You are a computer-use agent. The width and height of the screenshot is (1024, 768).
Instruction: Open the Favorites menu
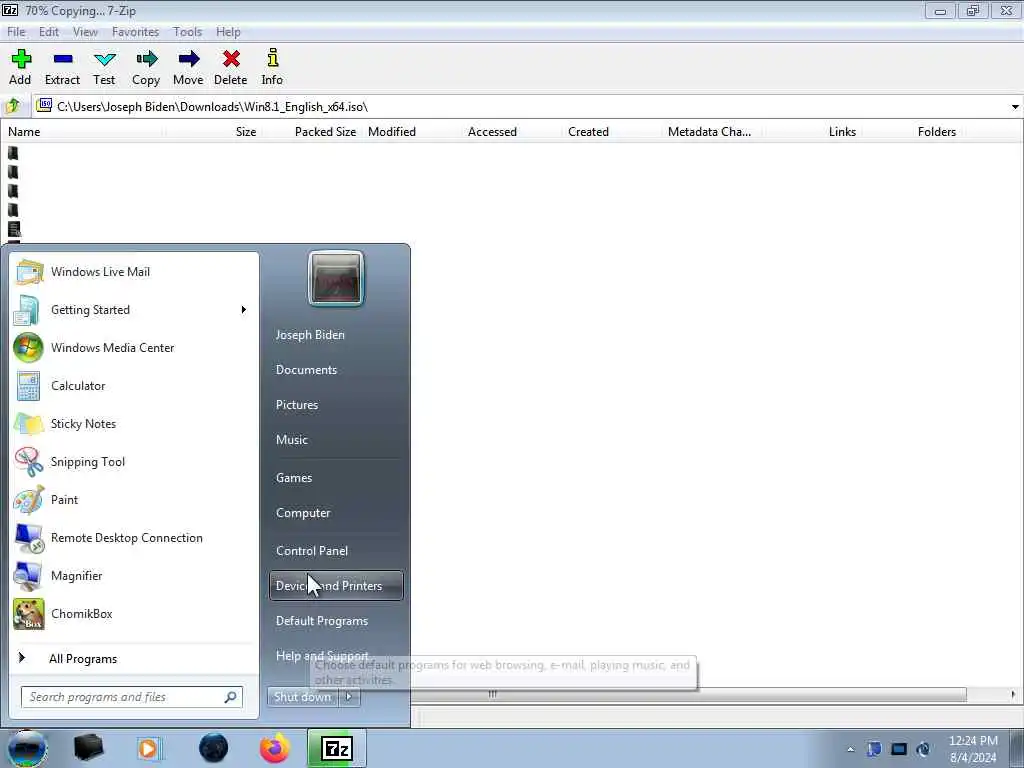(136, 32)
